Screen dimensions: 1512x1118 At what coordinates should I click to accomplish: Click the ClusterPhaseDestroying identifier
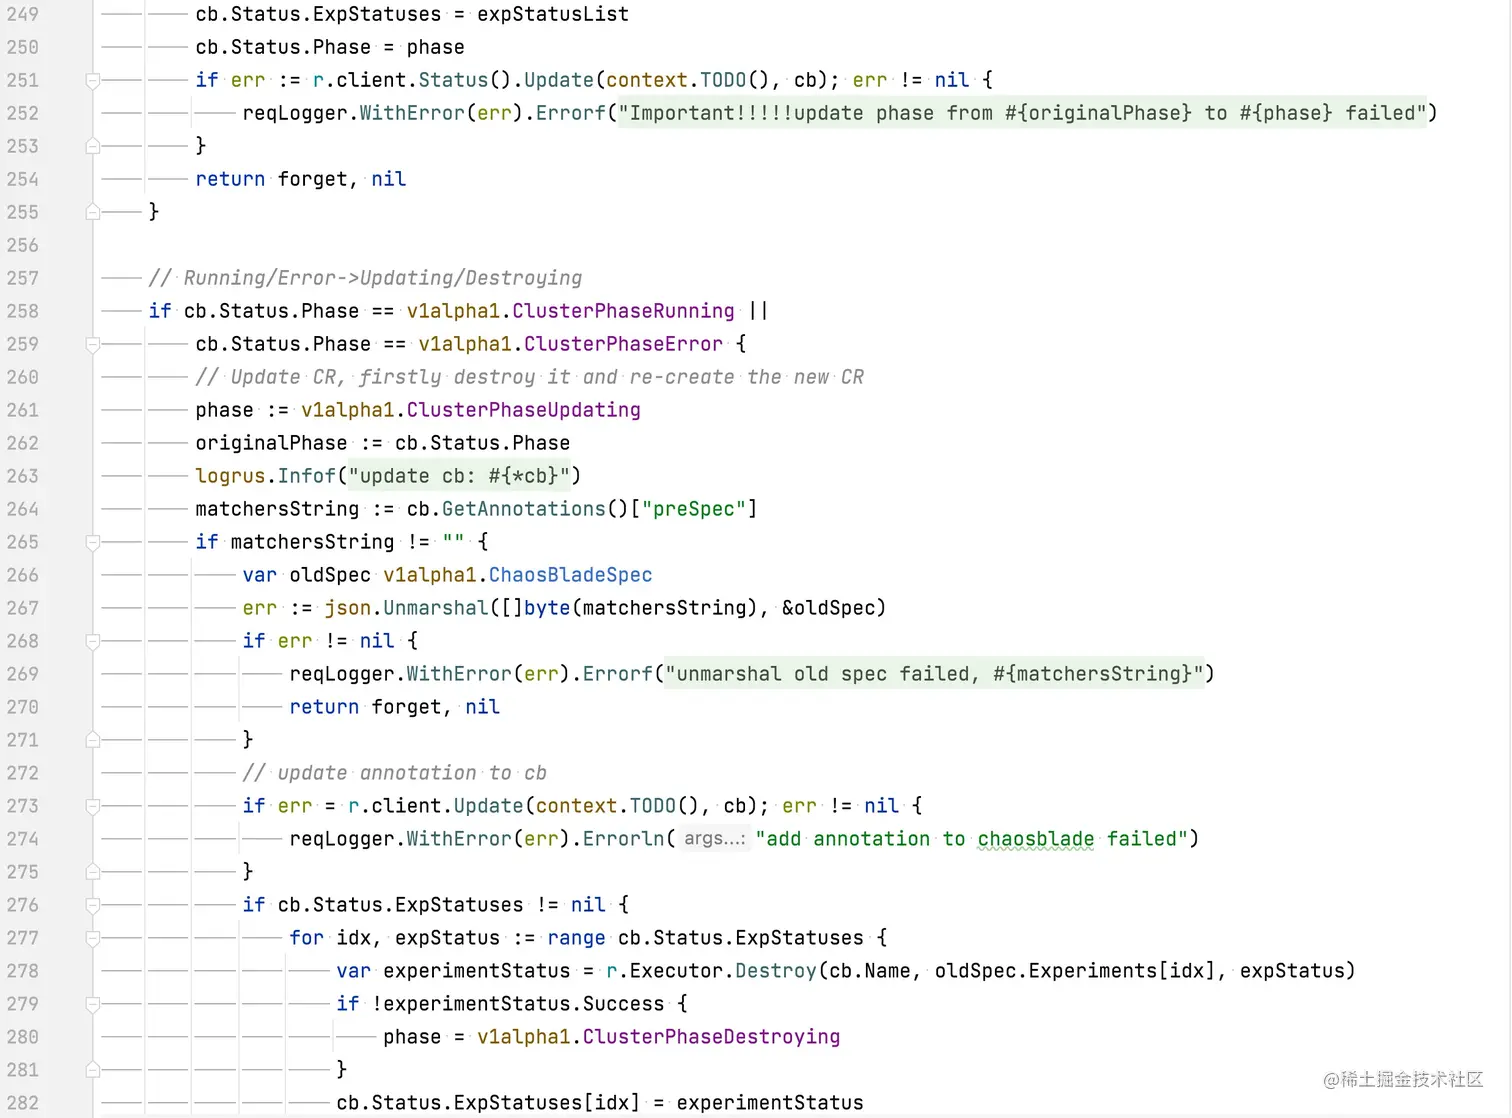pyautogui.click(x=711, y=1037)
